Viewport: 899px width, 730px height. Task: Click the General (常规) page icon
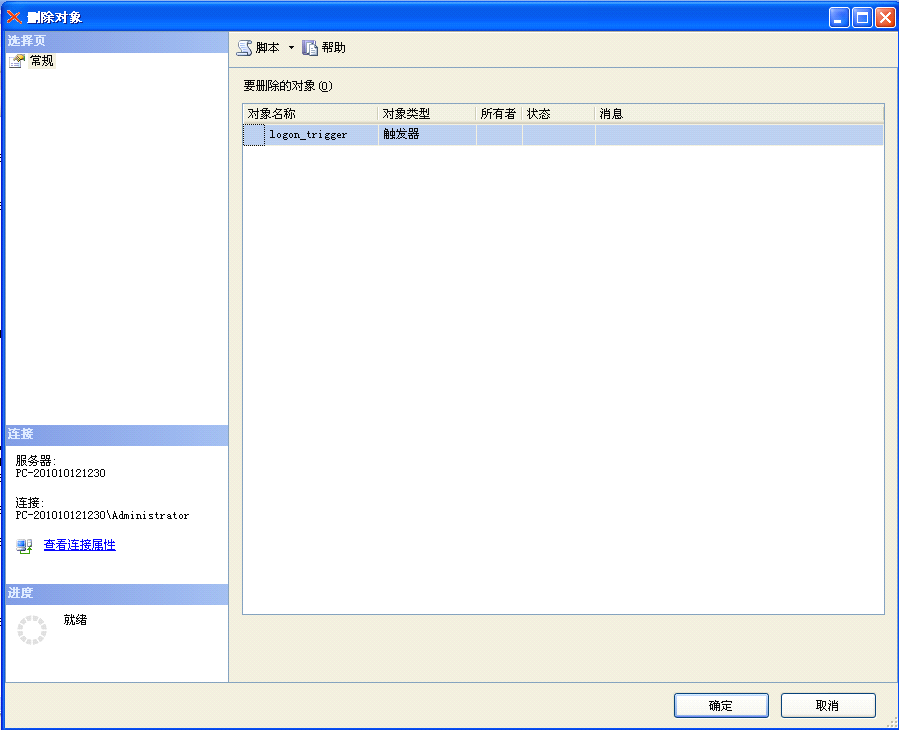pos(17,61)
